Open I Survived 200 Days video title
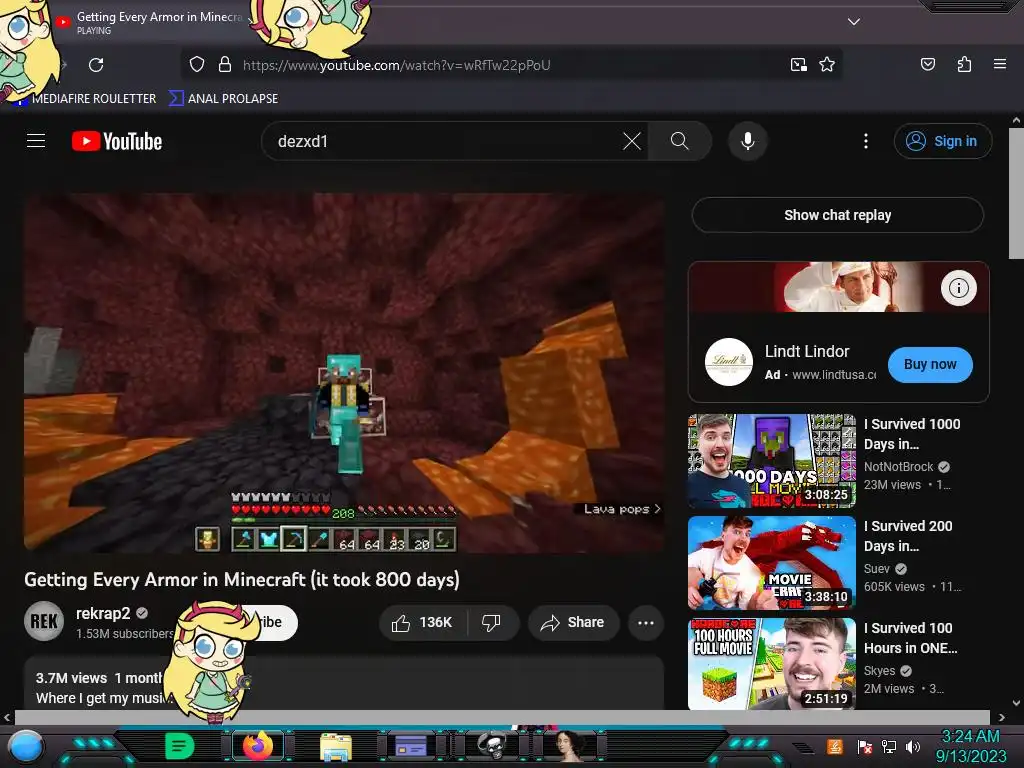 click(x=908, y=536)
